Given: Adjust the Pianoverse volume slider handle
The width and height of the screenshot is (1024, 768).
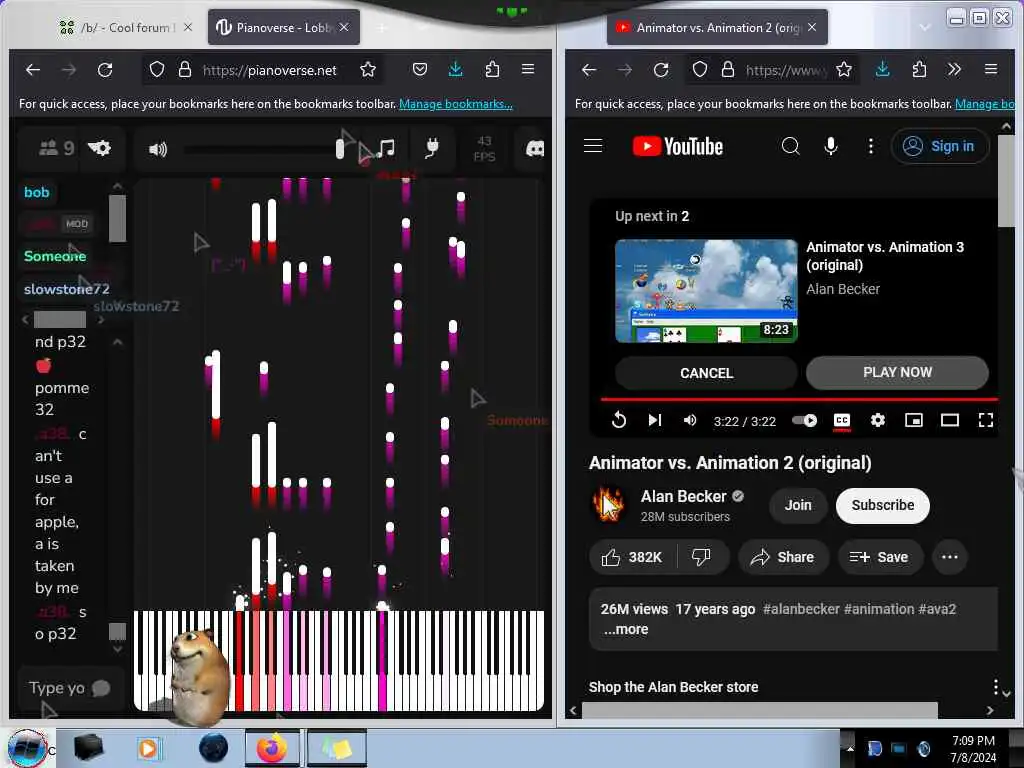Looking at the screenshot, I should [x=340, y=149].
